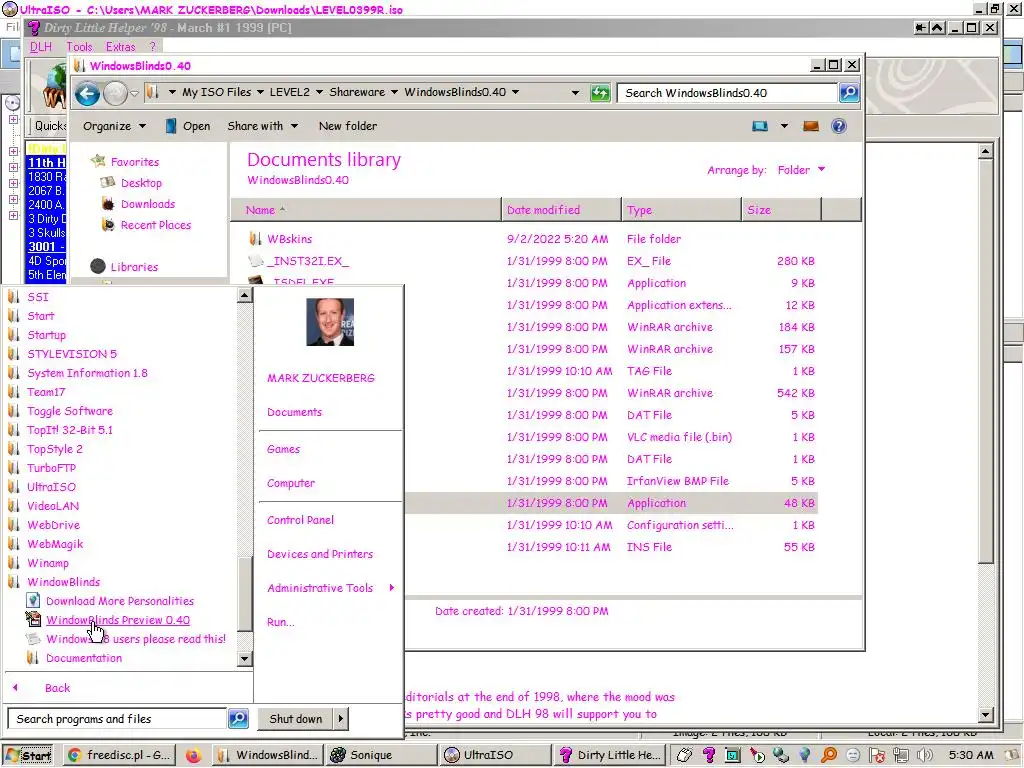Click the WBskins folder icon
The image size is (1024, 768).
(255, 239)
